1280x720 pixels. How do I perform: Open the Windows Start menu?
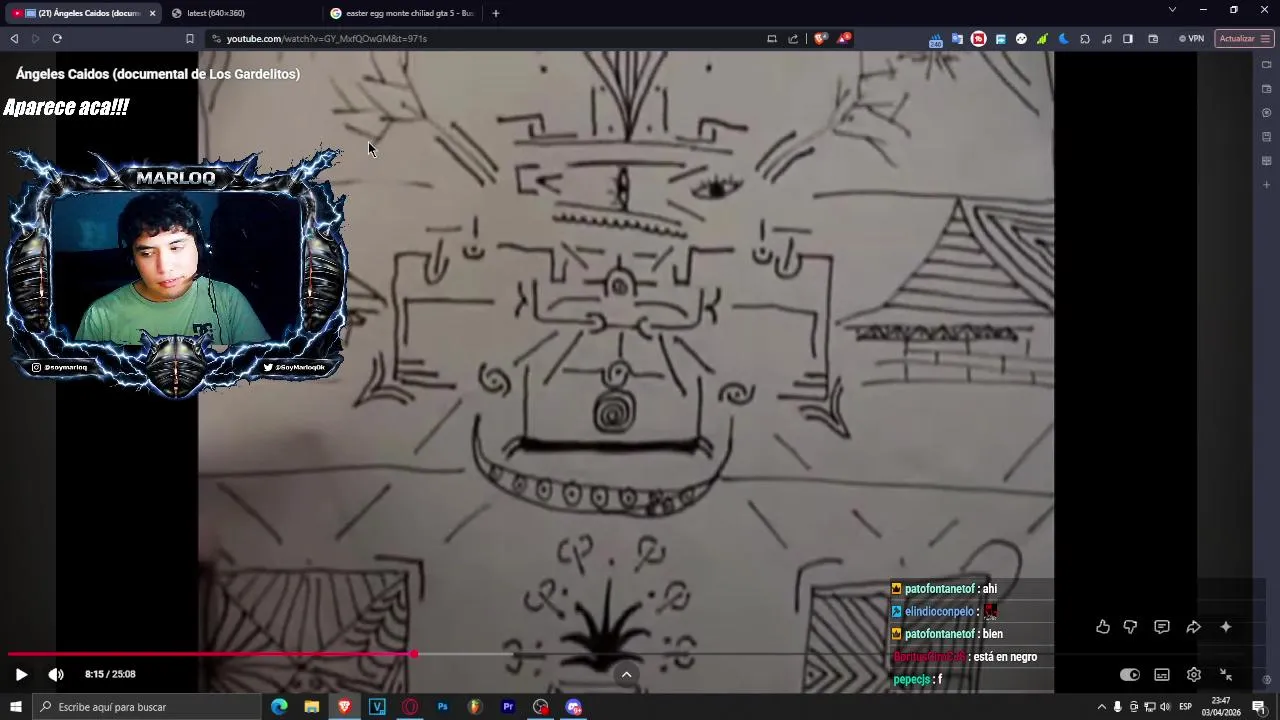[15, 707]
